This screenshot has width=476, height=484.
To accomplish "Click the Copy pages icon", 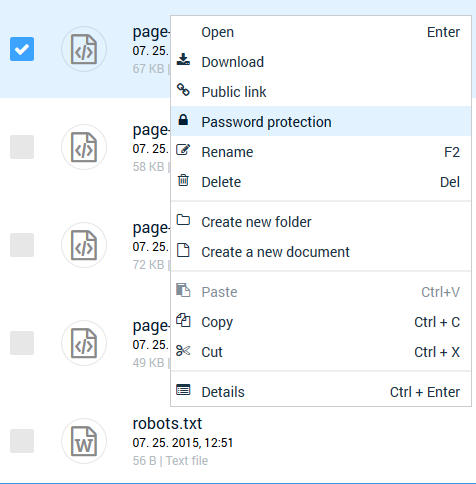I will pyautogui.click(x=183, y=321).
